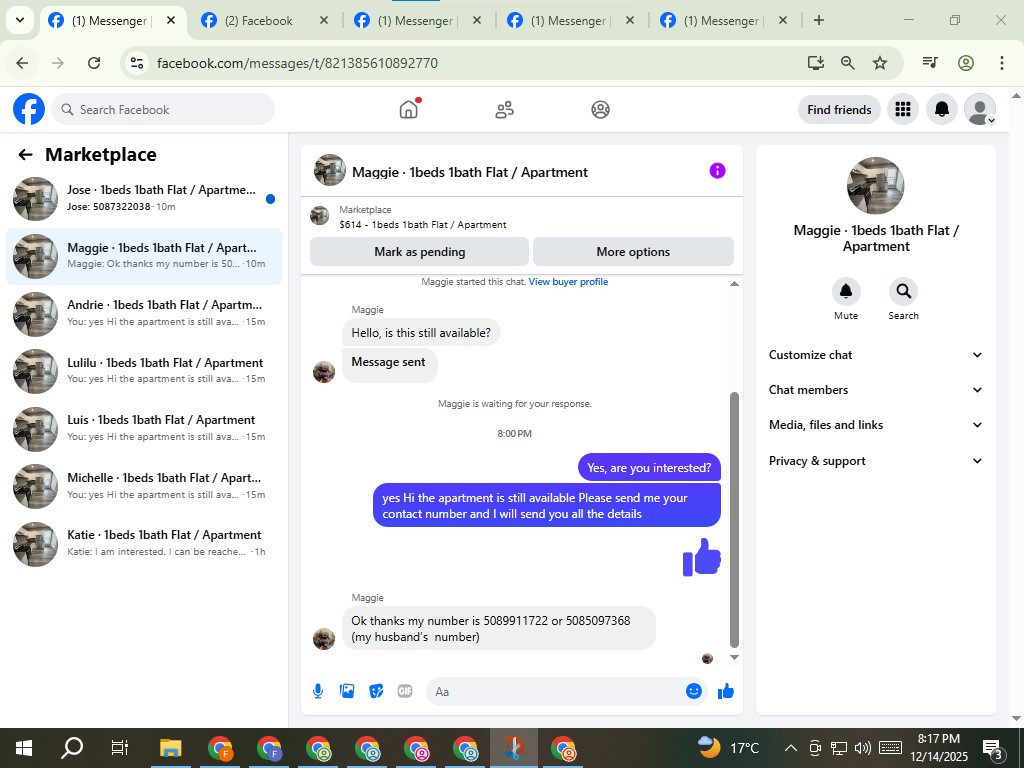Open conversation information purple icon
This screenshot has width=1024, height=768.
(x=717, y=170)
